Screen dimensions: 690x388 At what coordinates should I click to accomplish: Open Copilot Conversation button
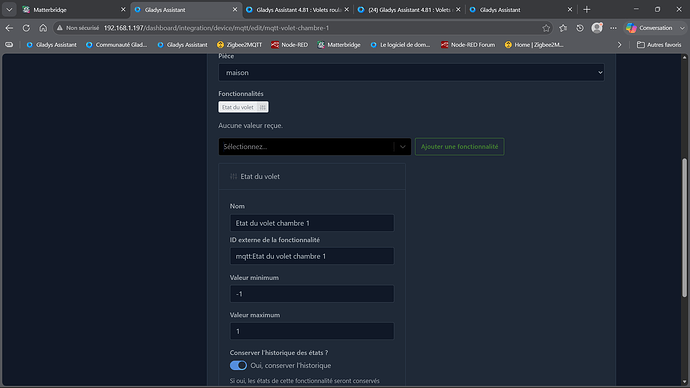655,28
